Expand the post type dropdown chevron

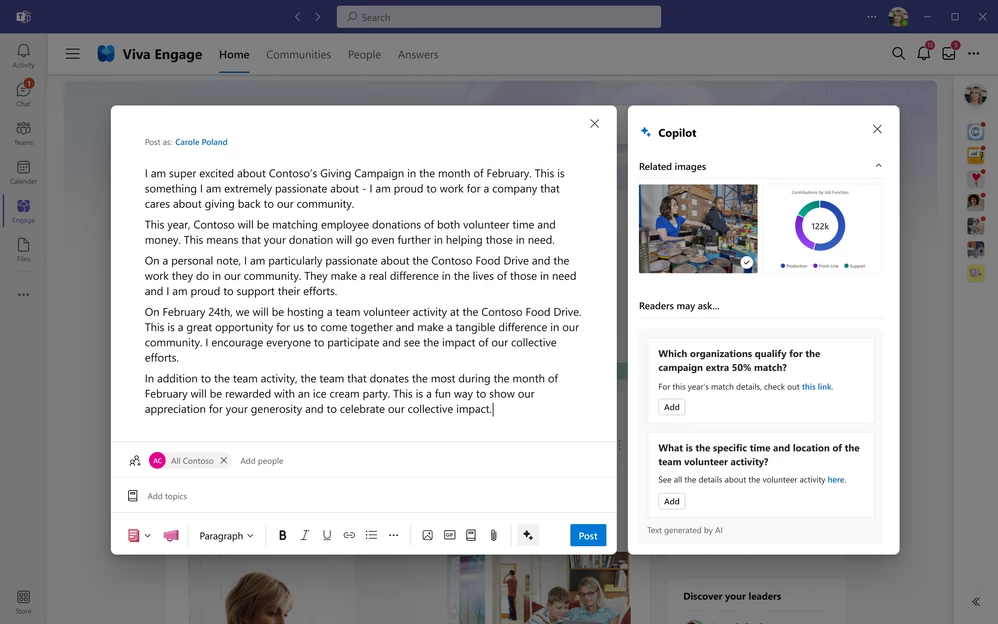[147, 535]
